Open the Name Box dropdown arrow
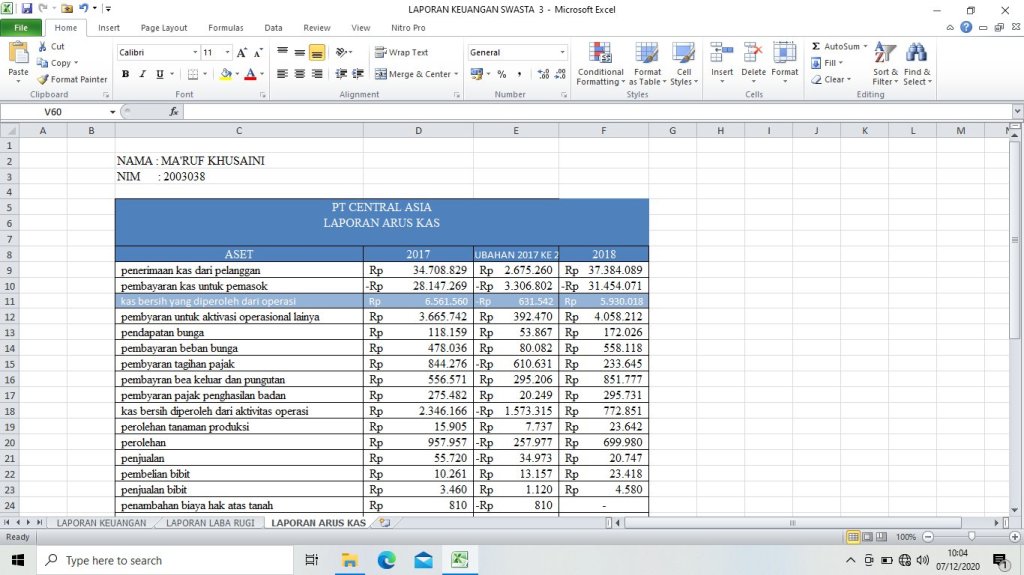Viewport: 1024px width, 575px height. 112,112
